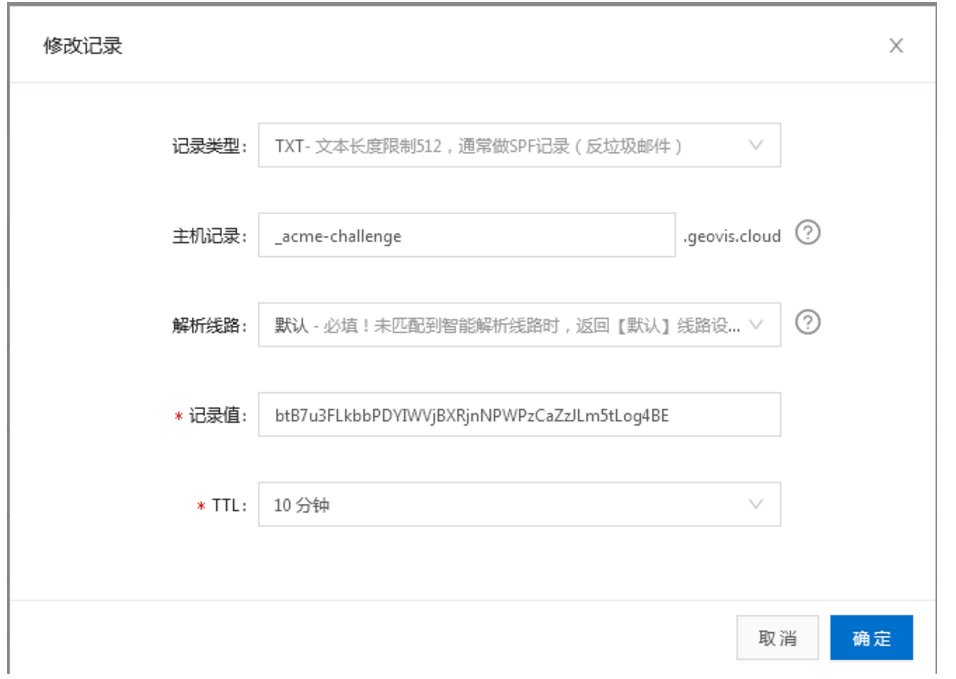Screen dimensions: 956x679
Task: Open the 记录类型 TXT dropdown
Action: 519,145
